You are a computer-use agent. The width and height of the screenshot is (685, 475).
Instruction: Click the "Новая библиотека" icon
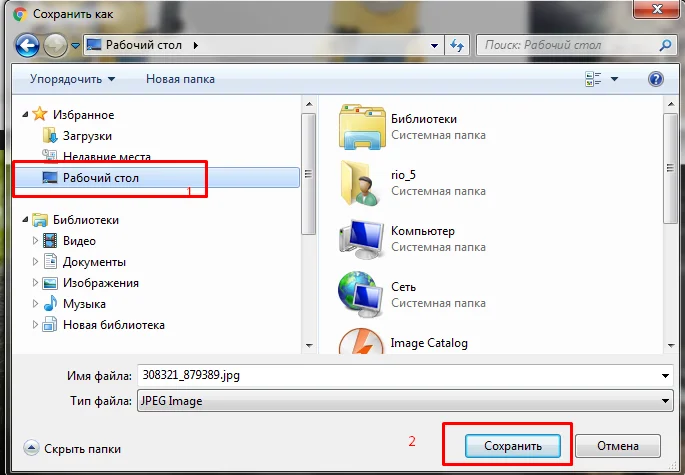(x=50, y=325)
